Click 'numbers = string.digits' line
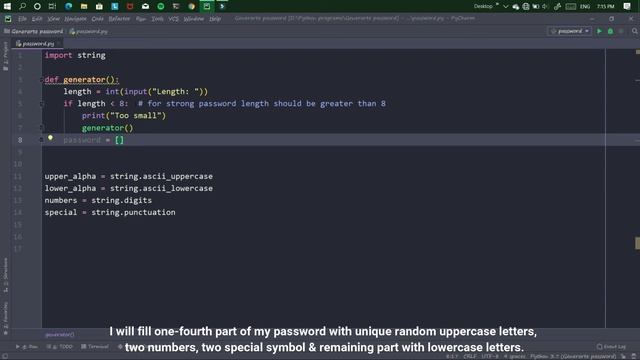The height and width of the screenshot is (360, 640). click(98, 200)
